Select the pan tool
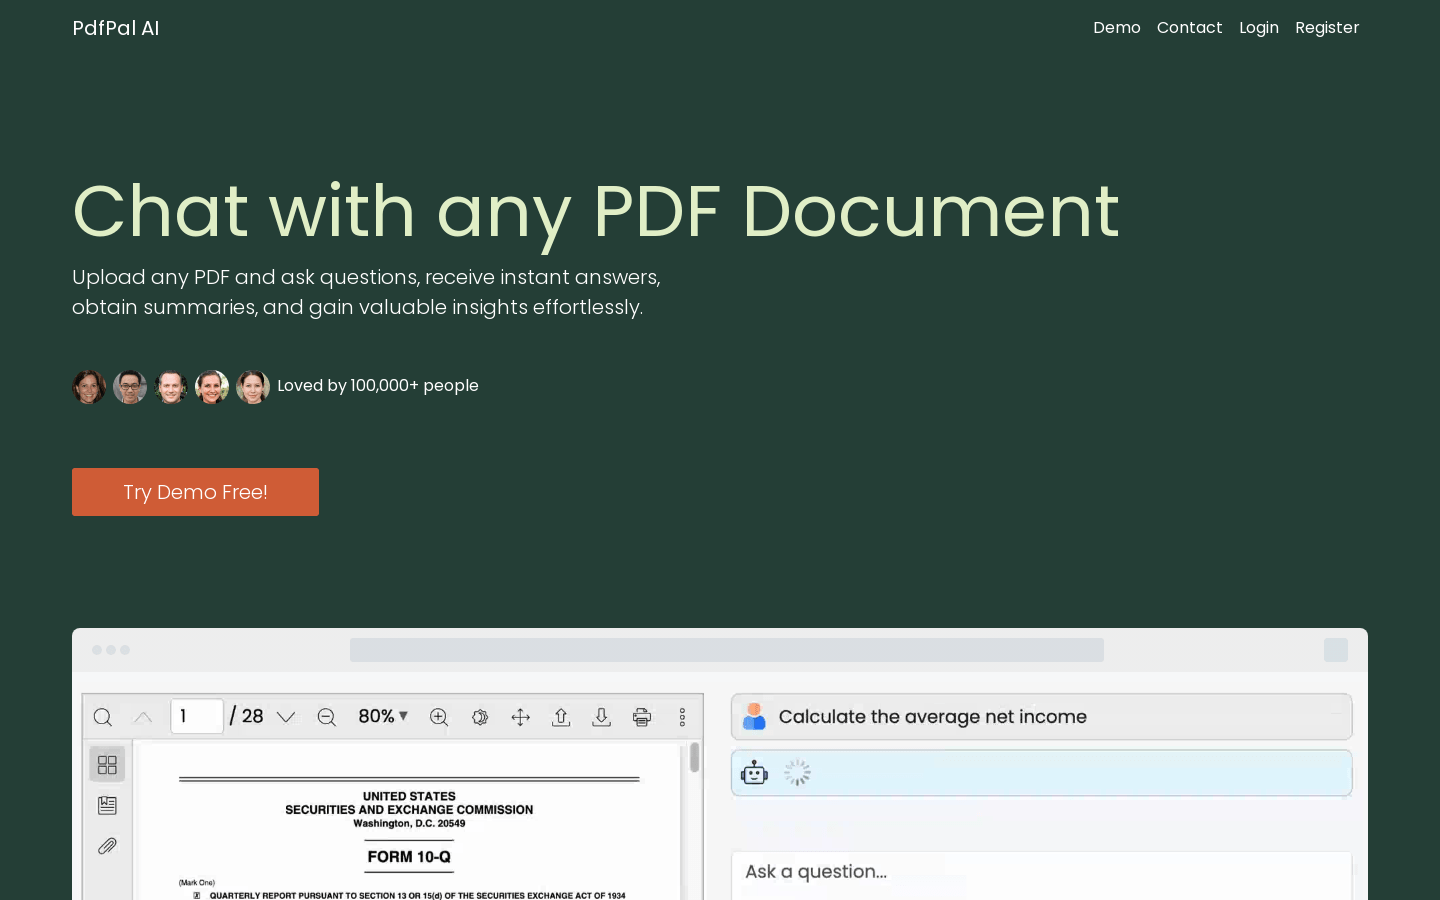Viewport: 1440px width, 900px height. [520, 717]
